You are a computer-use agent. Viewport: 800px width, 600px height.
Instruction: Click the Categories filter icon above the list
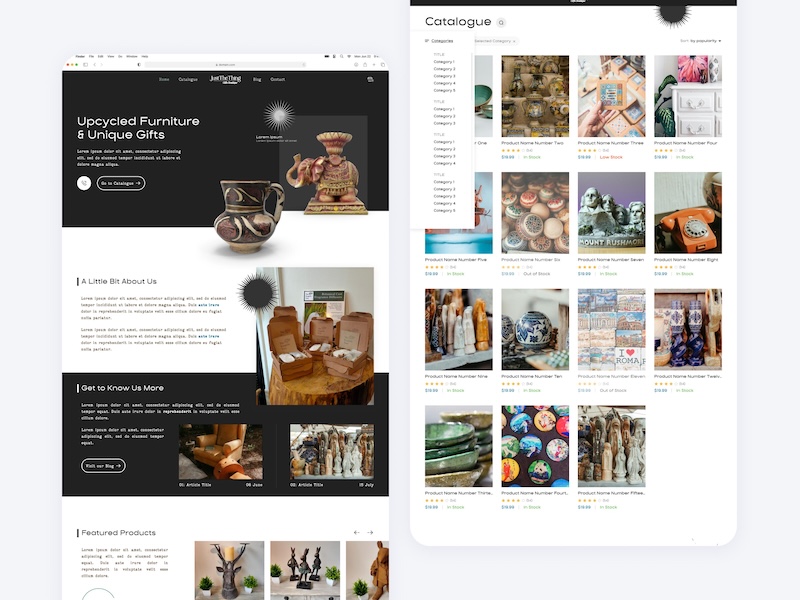pos(428,40)
